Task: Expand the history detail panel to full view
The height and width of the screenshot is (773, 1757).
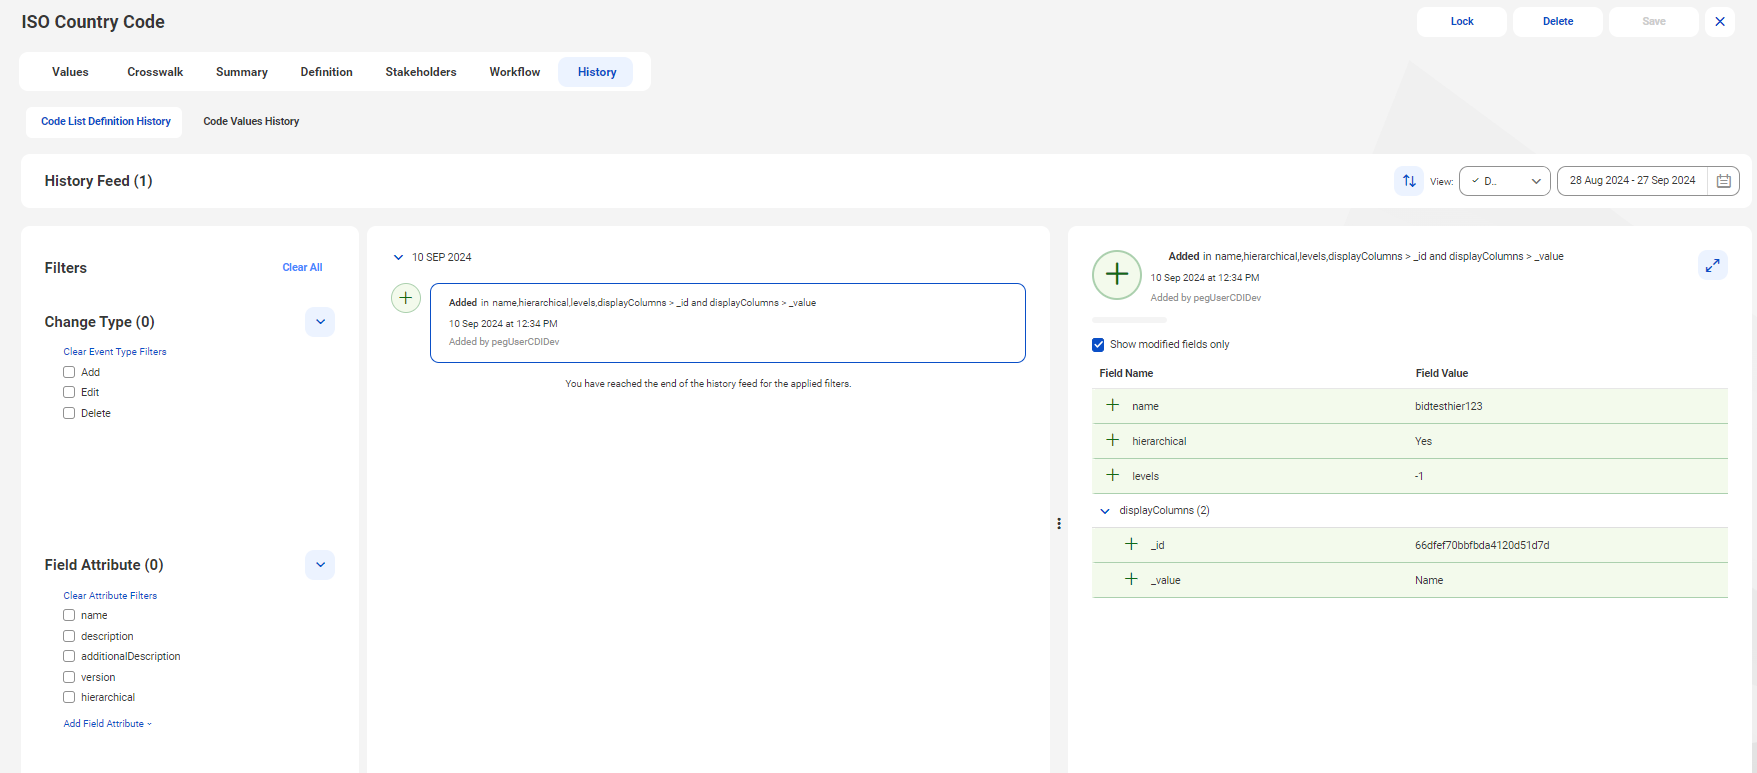Action: pos(1712,265)
